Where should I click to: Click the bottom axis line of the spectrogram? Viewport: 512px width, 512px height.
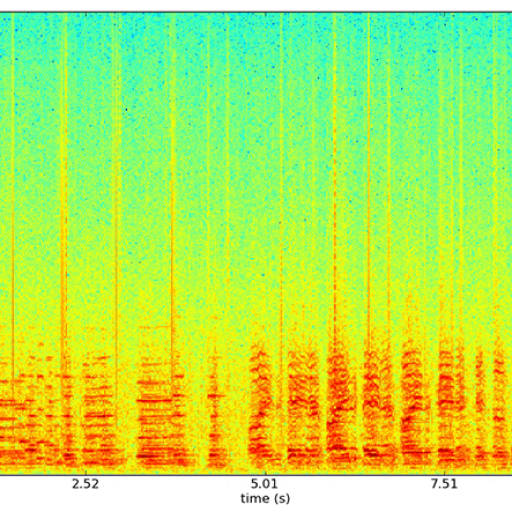pyautogui.click(x=256, y=475)
